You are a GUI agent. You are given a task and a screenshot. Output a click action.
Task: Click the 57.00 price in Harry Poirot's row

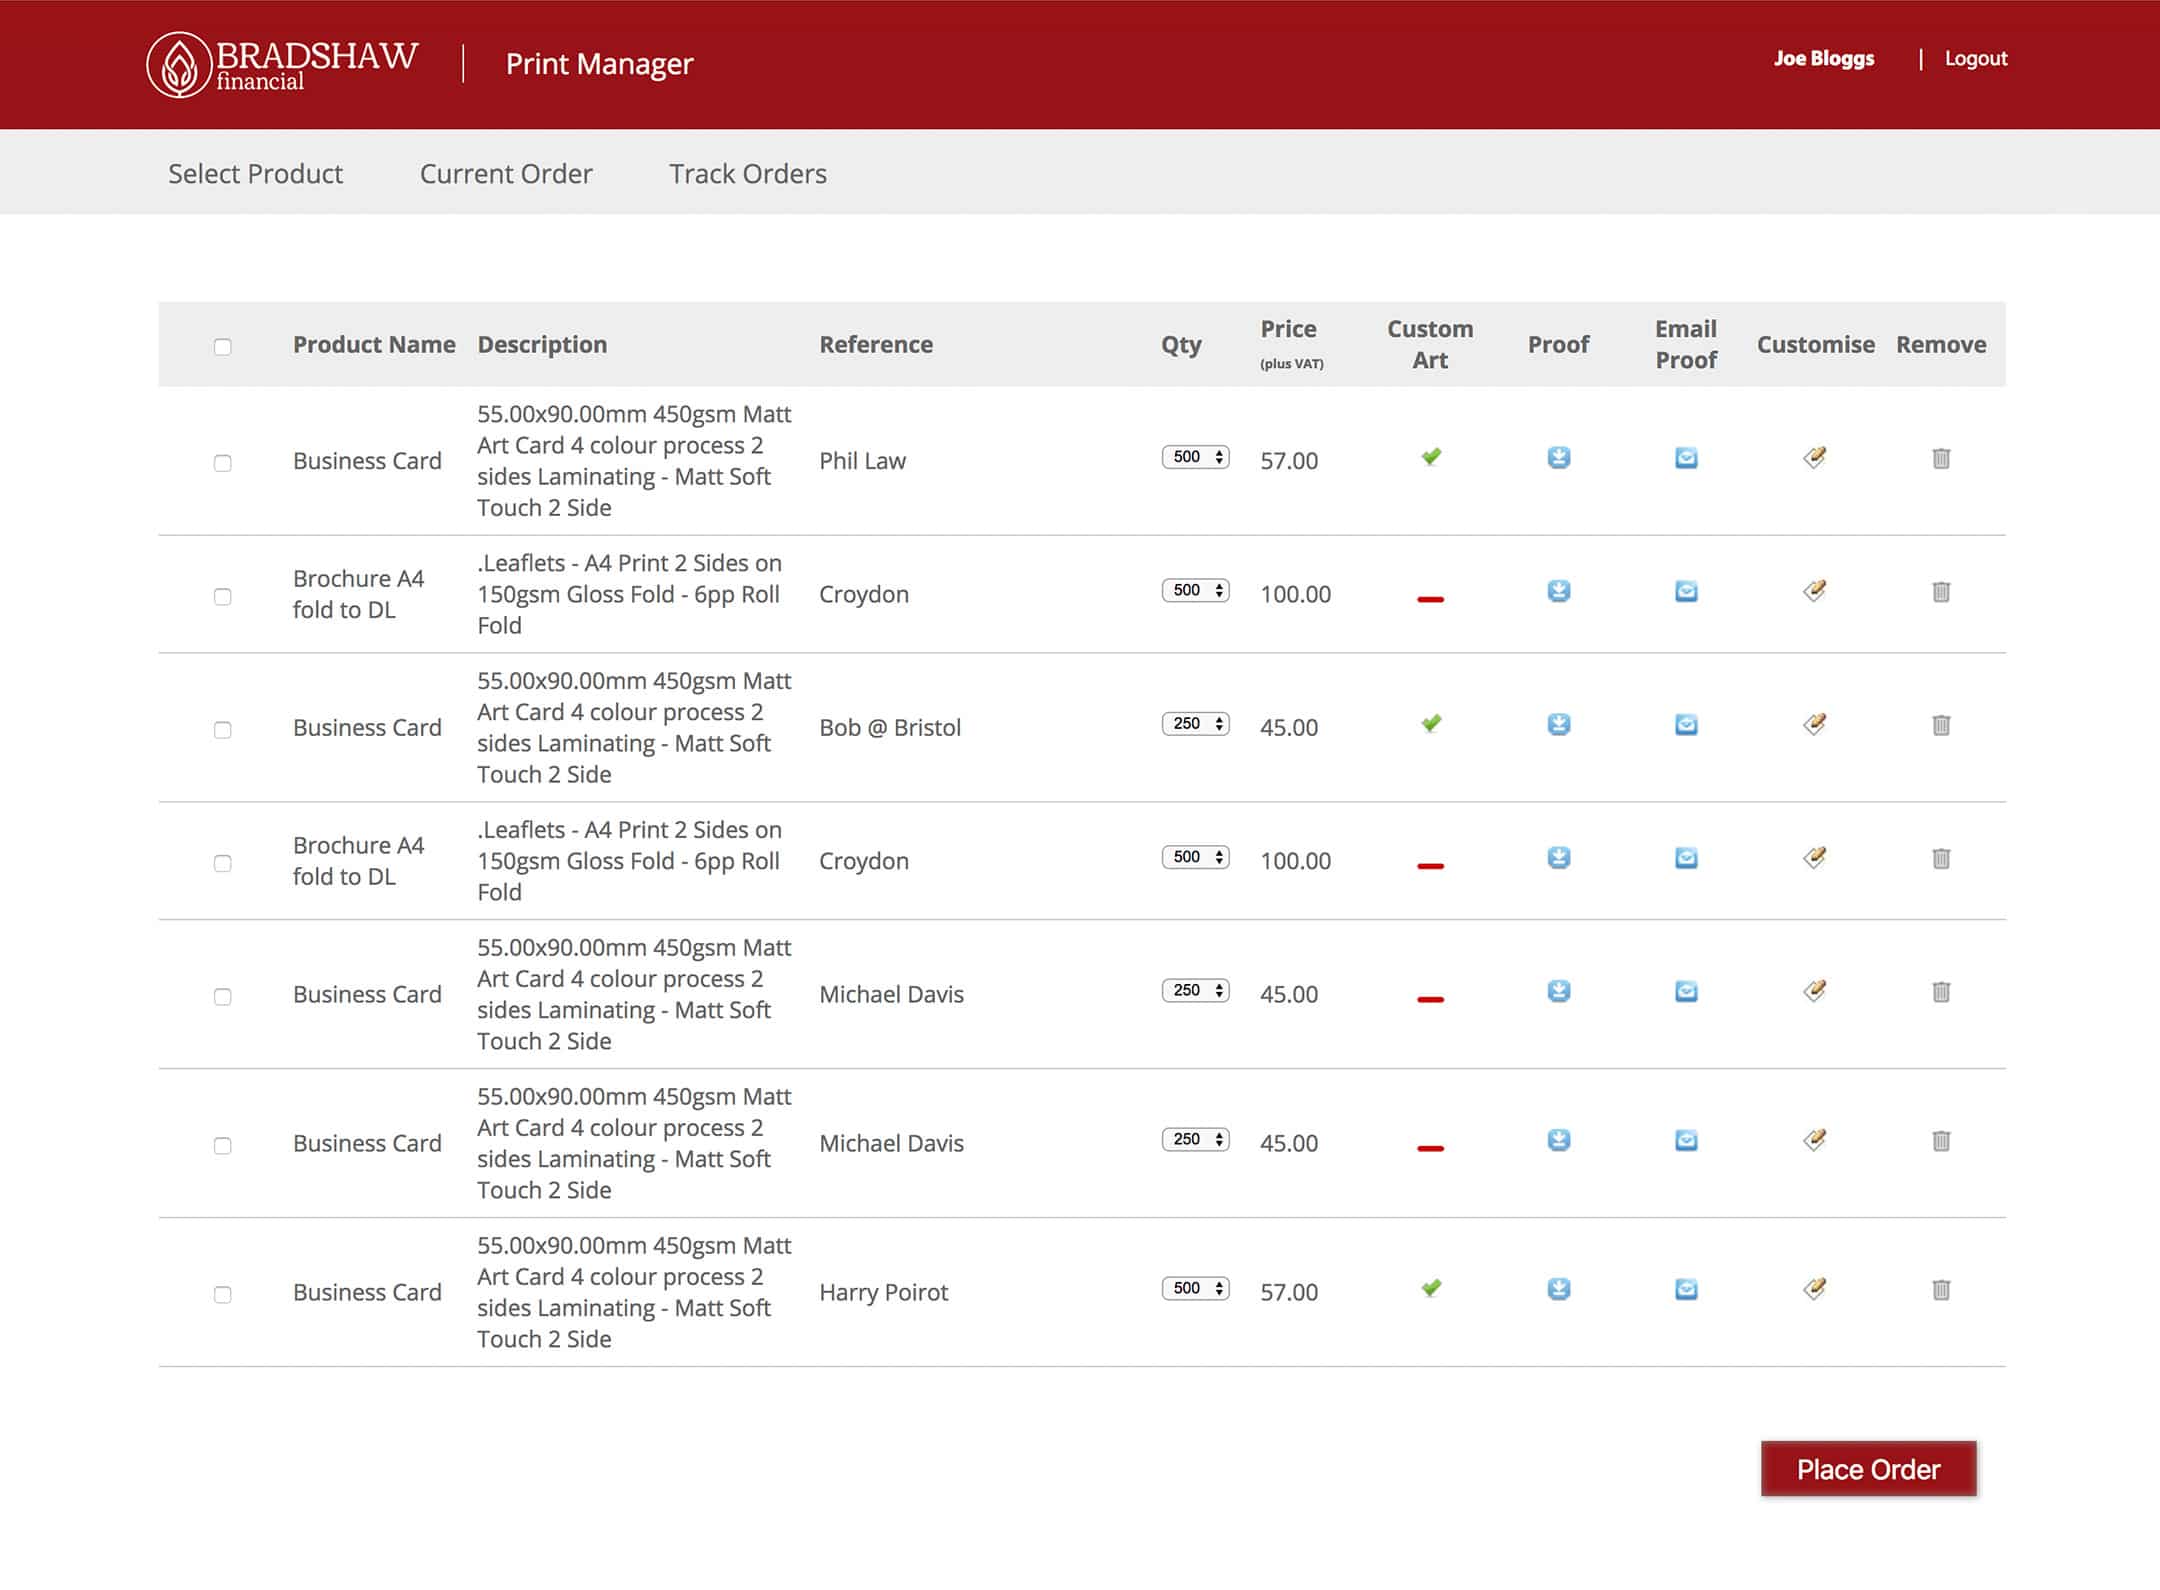pos(1289,1293)
